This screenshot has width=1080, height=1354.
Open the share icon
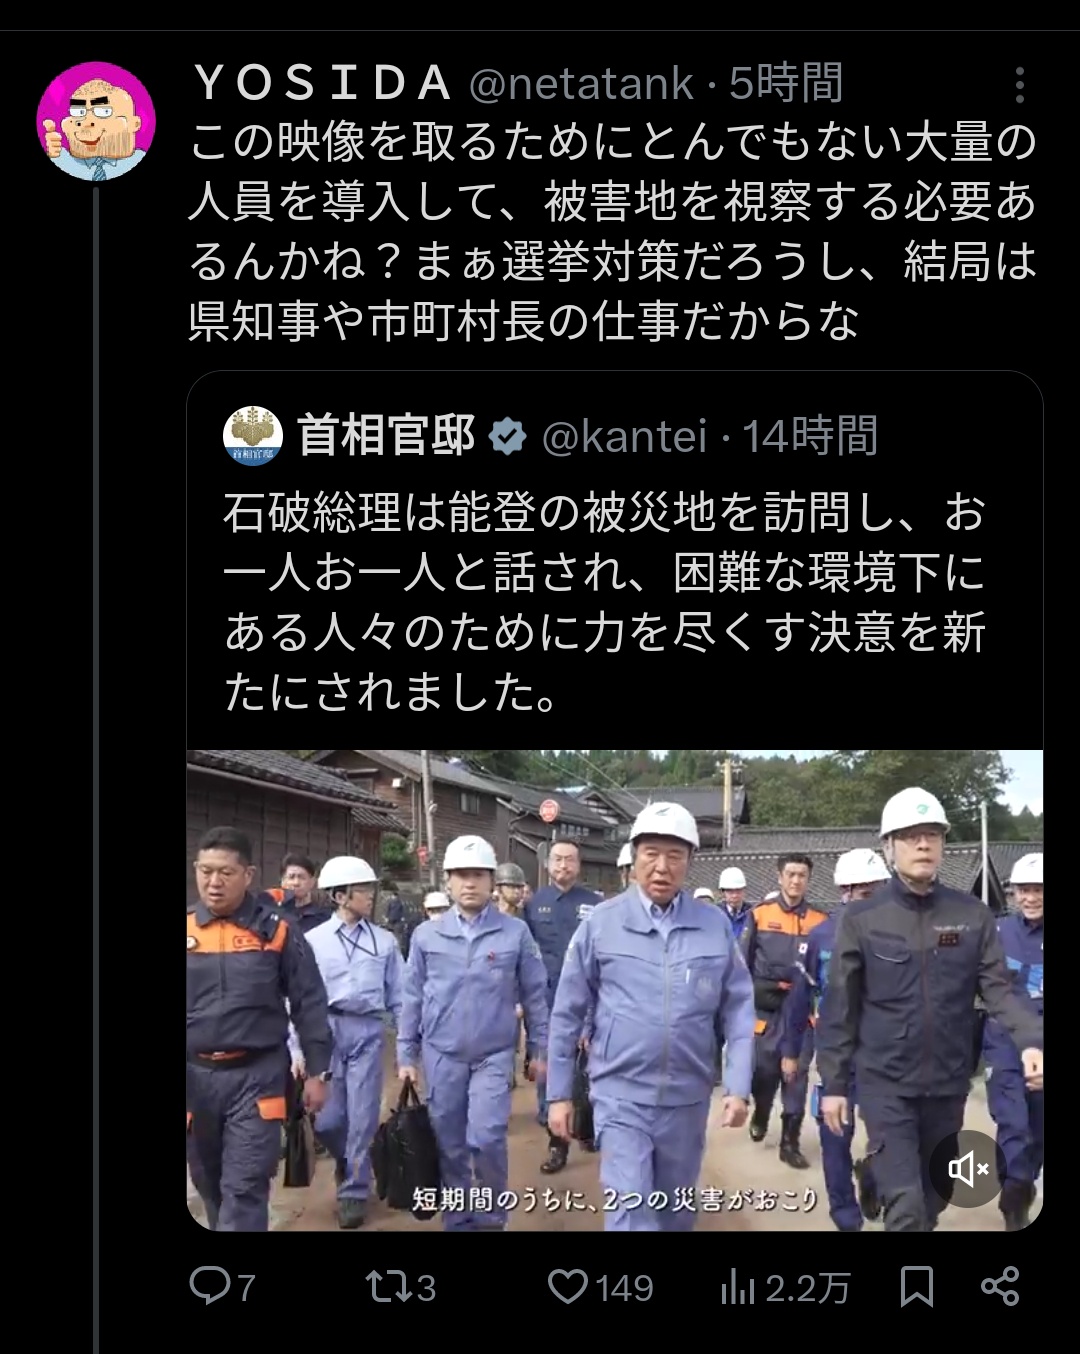tap(1000, 1286)
